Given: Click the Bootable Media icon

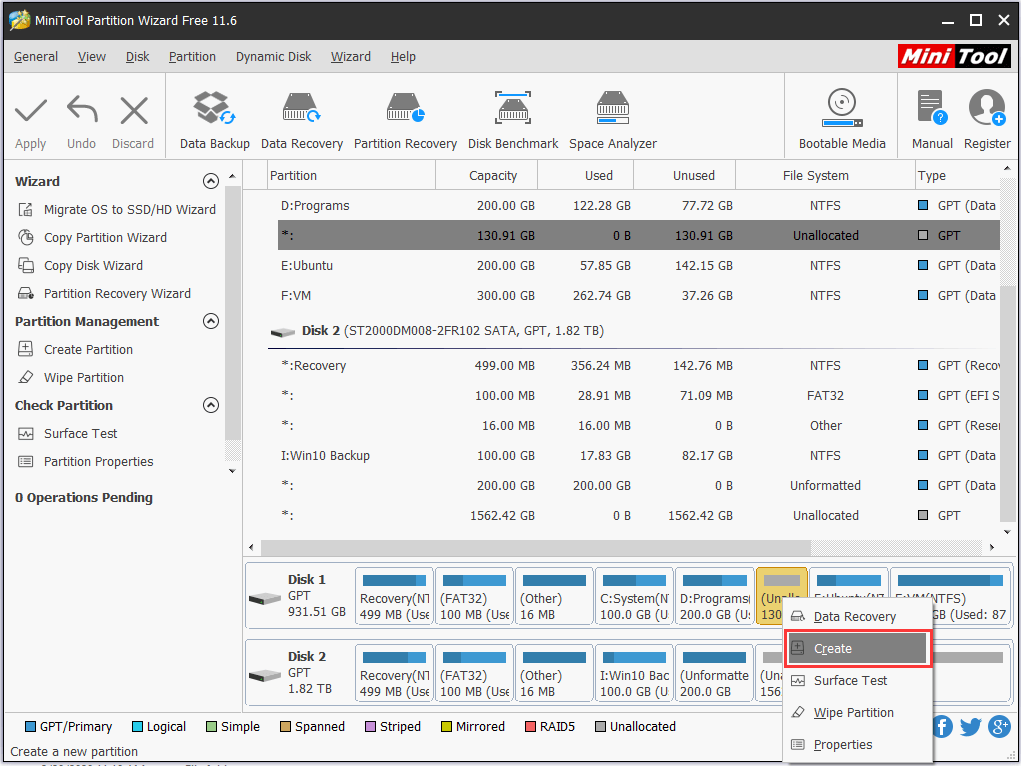Looking at the screenshot, I should pos(842,108).
